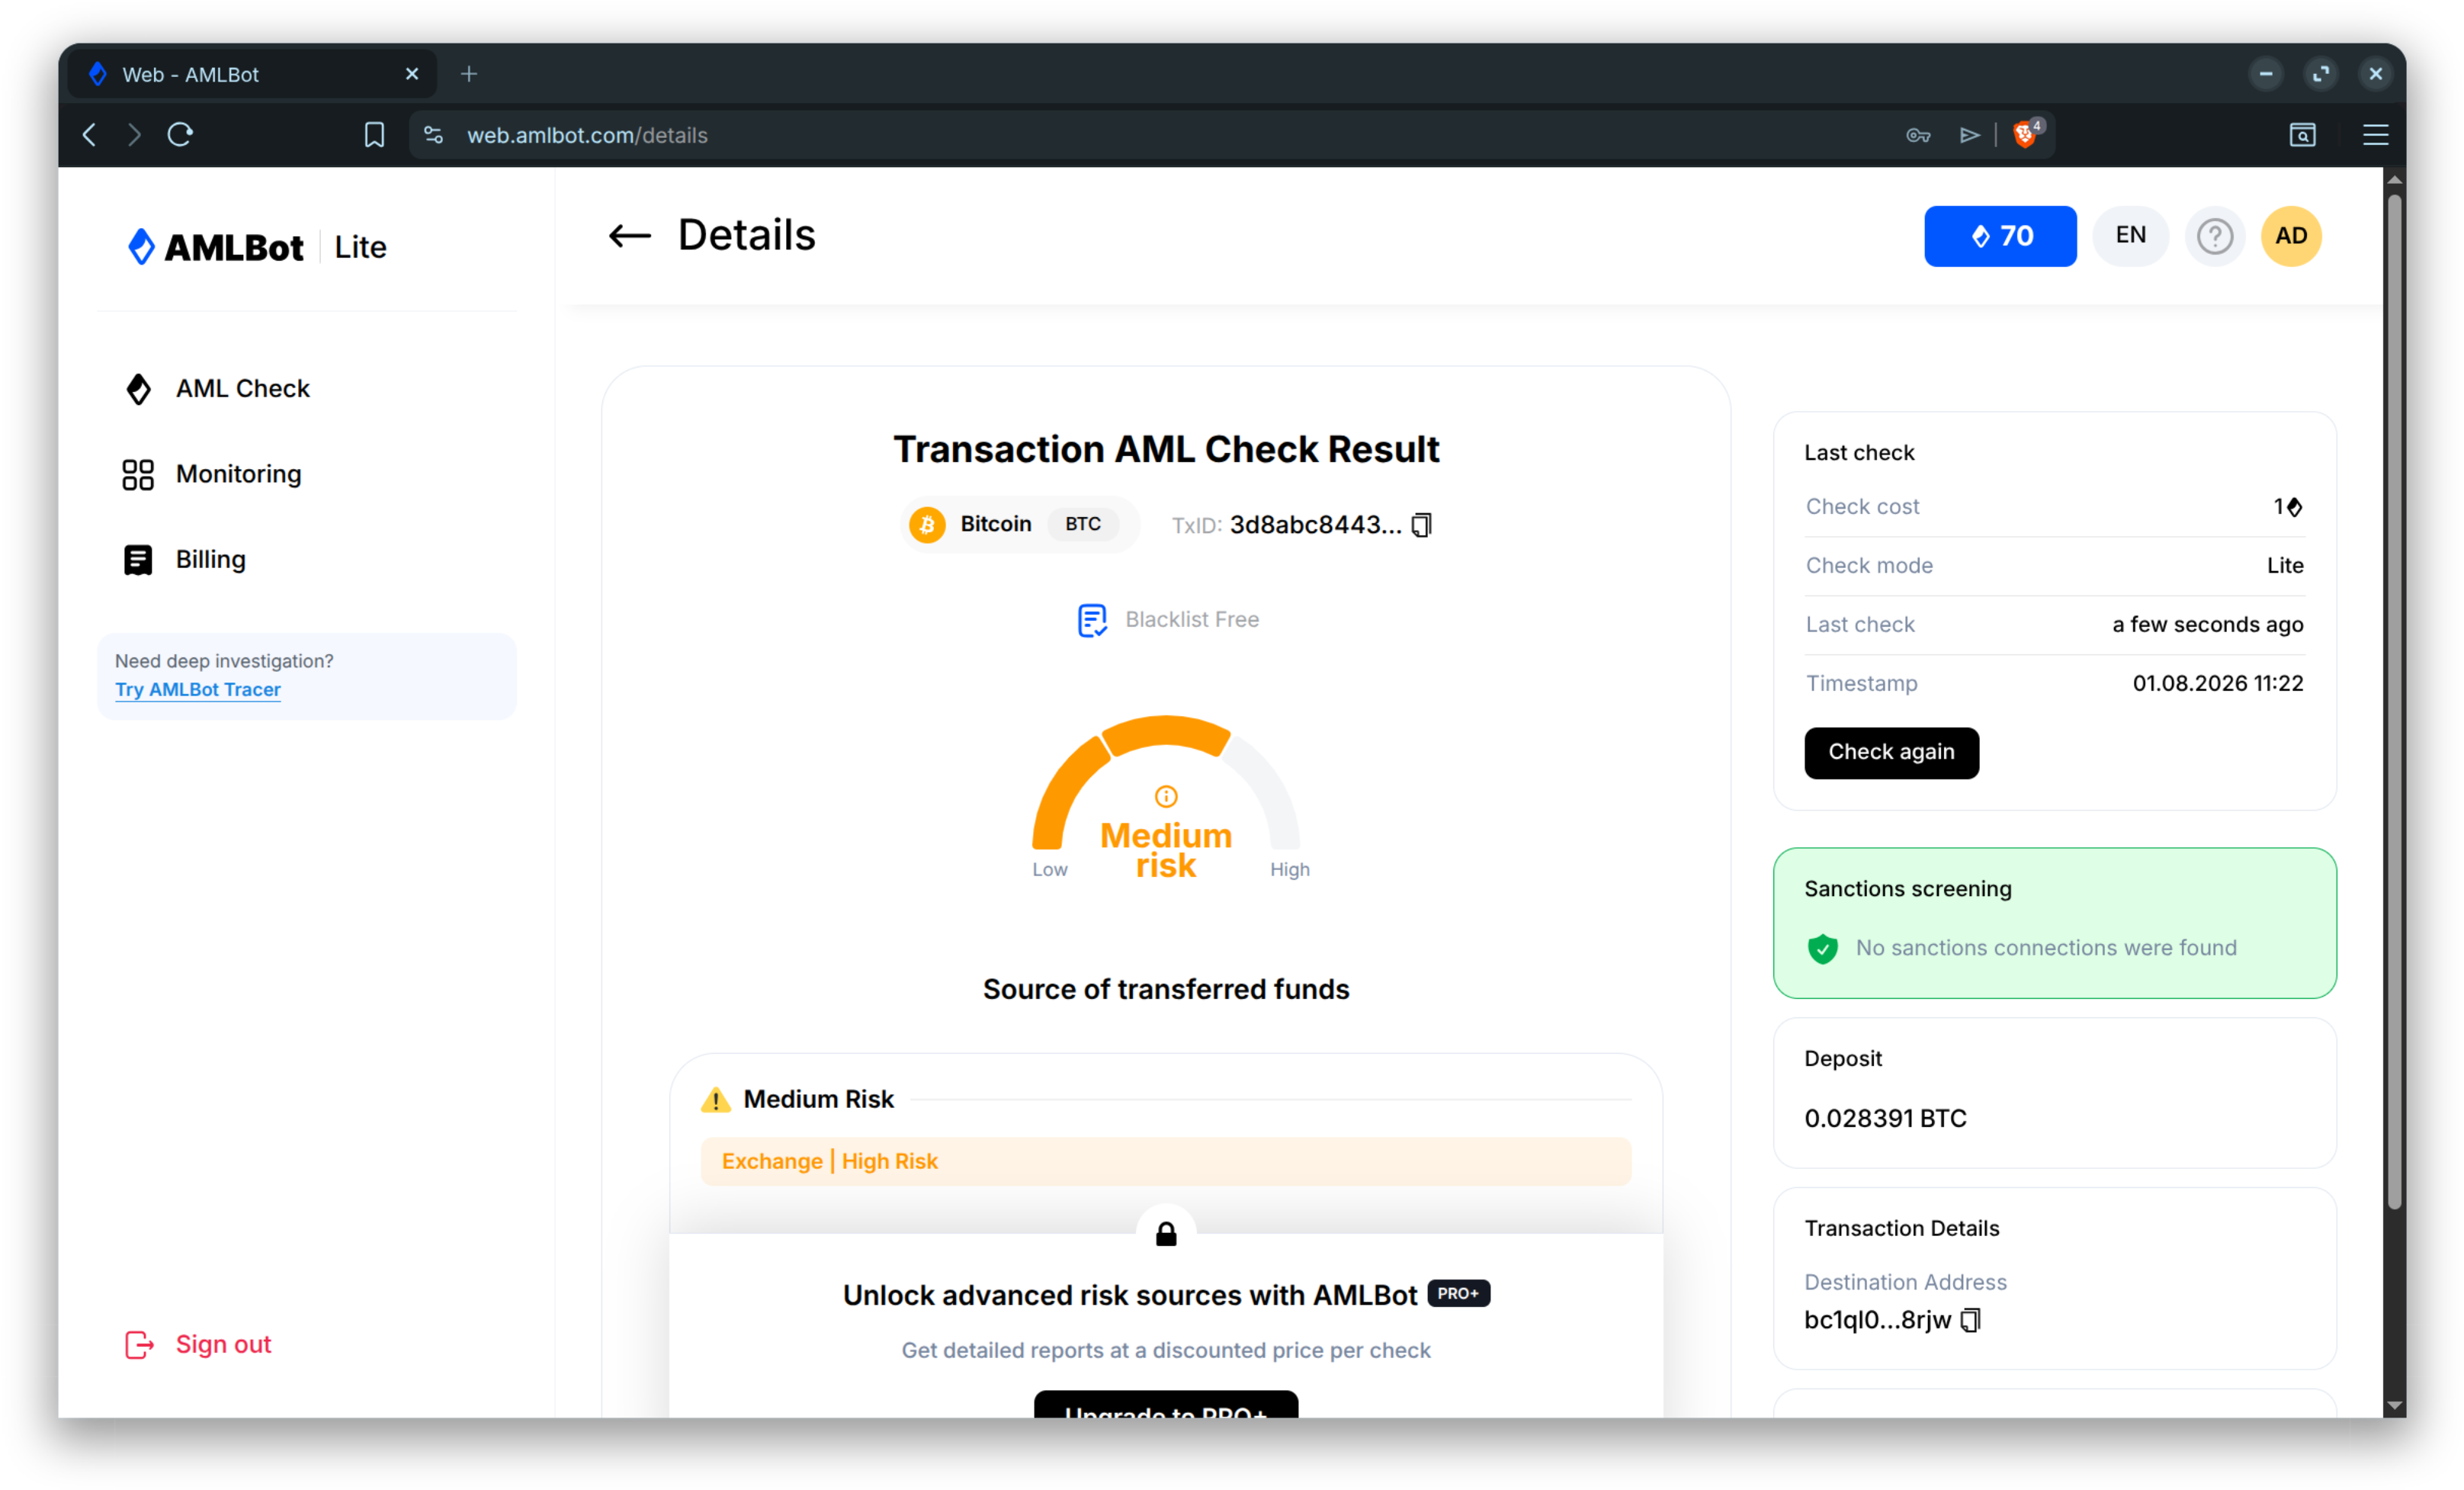This screenshot has height=1490, width=2464.
Task: Click the timestamp 01.08.2026 11:22
Action: pos(2217,684)
